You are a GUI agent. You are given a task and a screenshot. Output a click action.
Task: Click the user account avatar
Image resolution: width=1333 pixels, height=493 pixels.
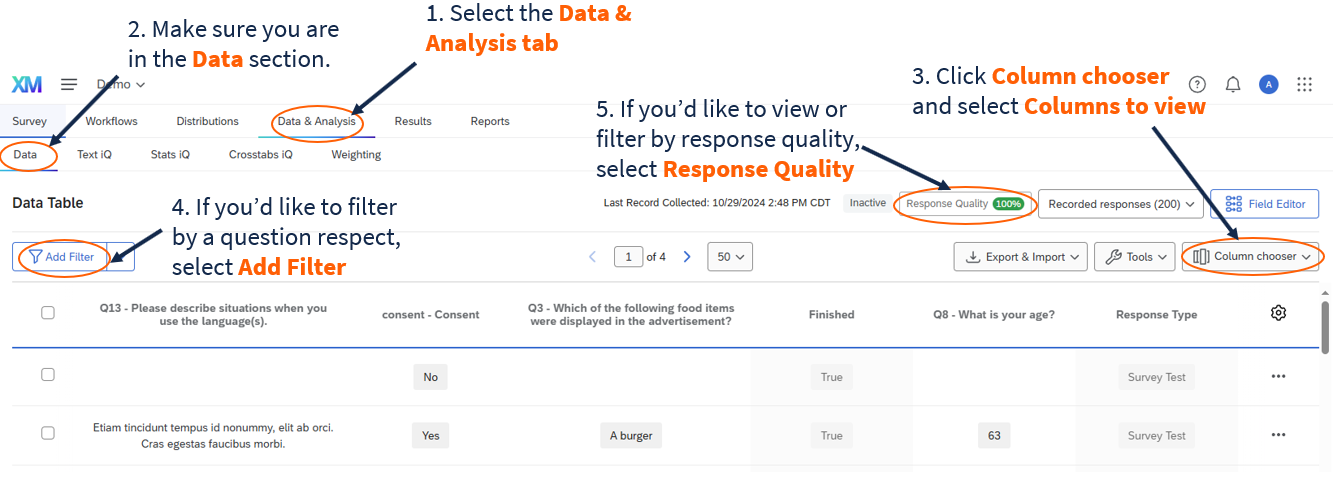click(1268, 85)
